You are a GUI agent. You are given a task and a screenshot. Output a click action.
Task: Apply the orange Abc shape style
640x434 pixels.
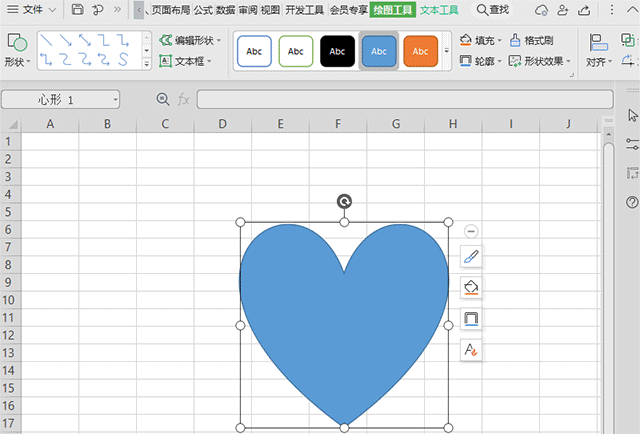pyautogui.click(x=421, y=50)
